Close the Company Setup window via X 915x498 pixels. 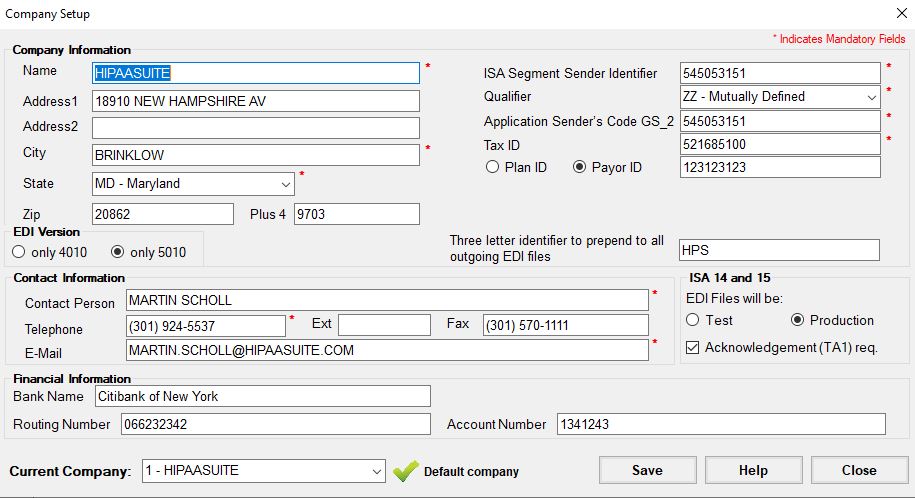pyautogui.click(x=901, y=13)
